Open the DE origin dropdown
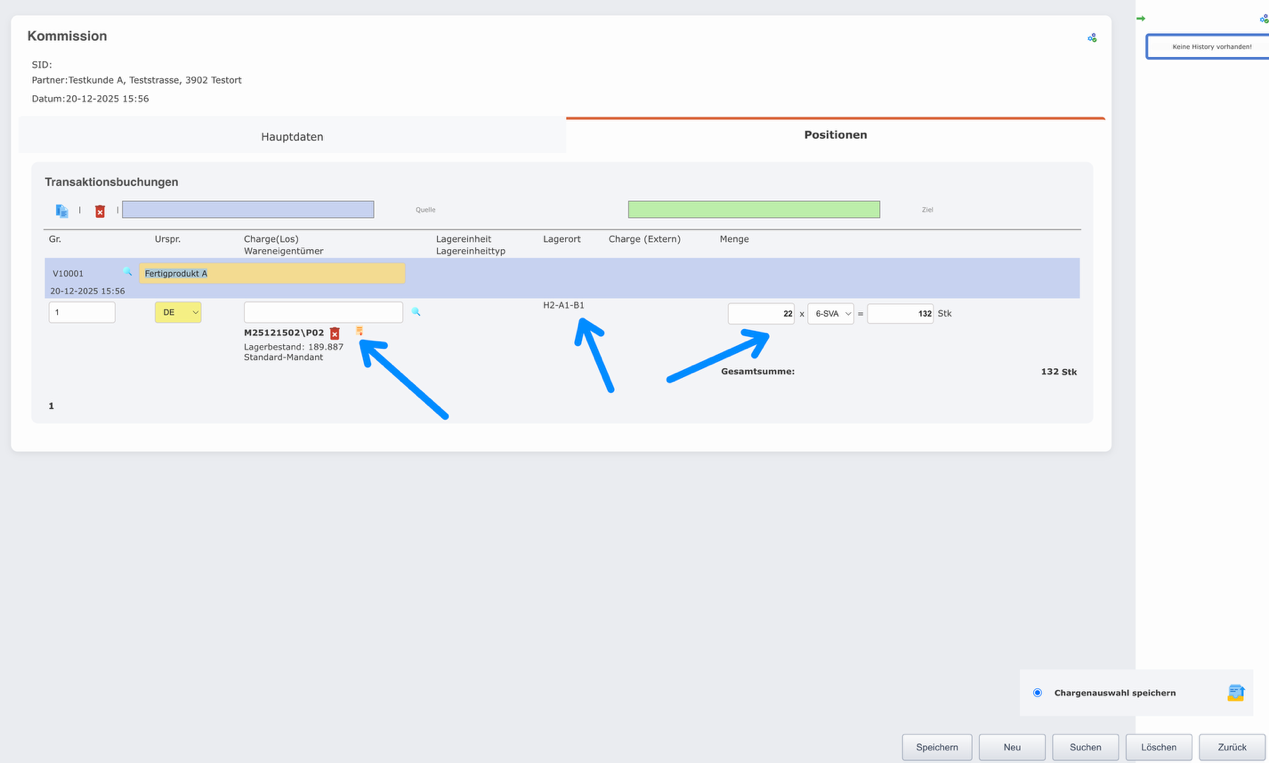The width and height of the screenshot is (1269, 763). click(x=178, y=313)
